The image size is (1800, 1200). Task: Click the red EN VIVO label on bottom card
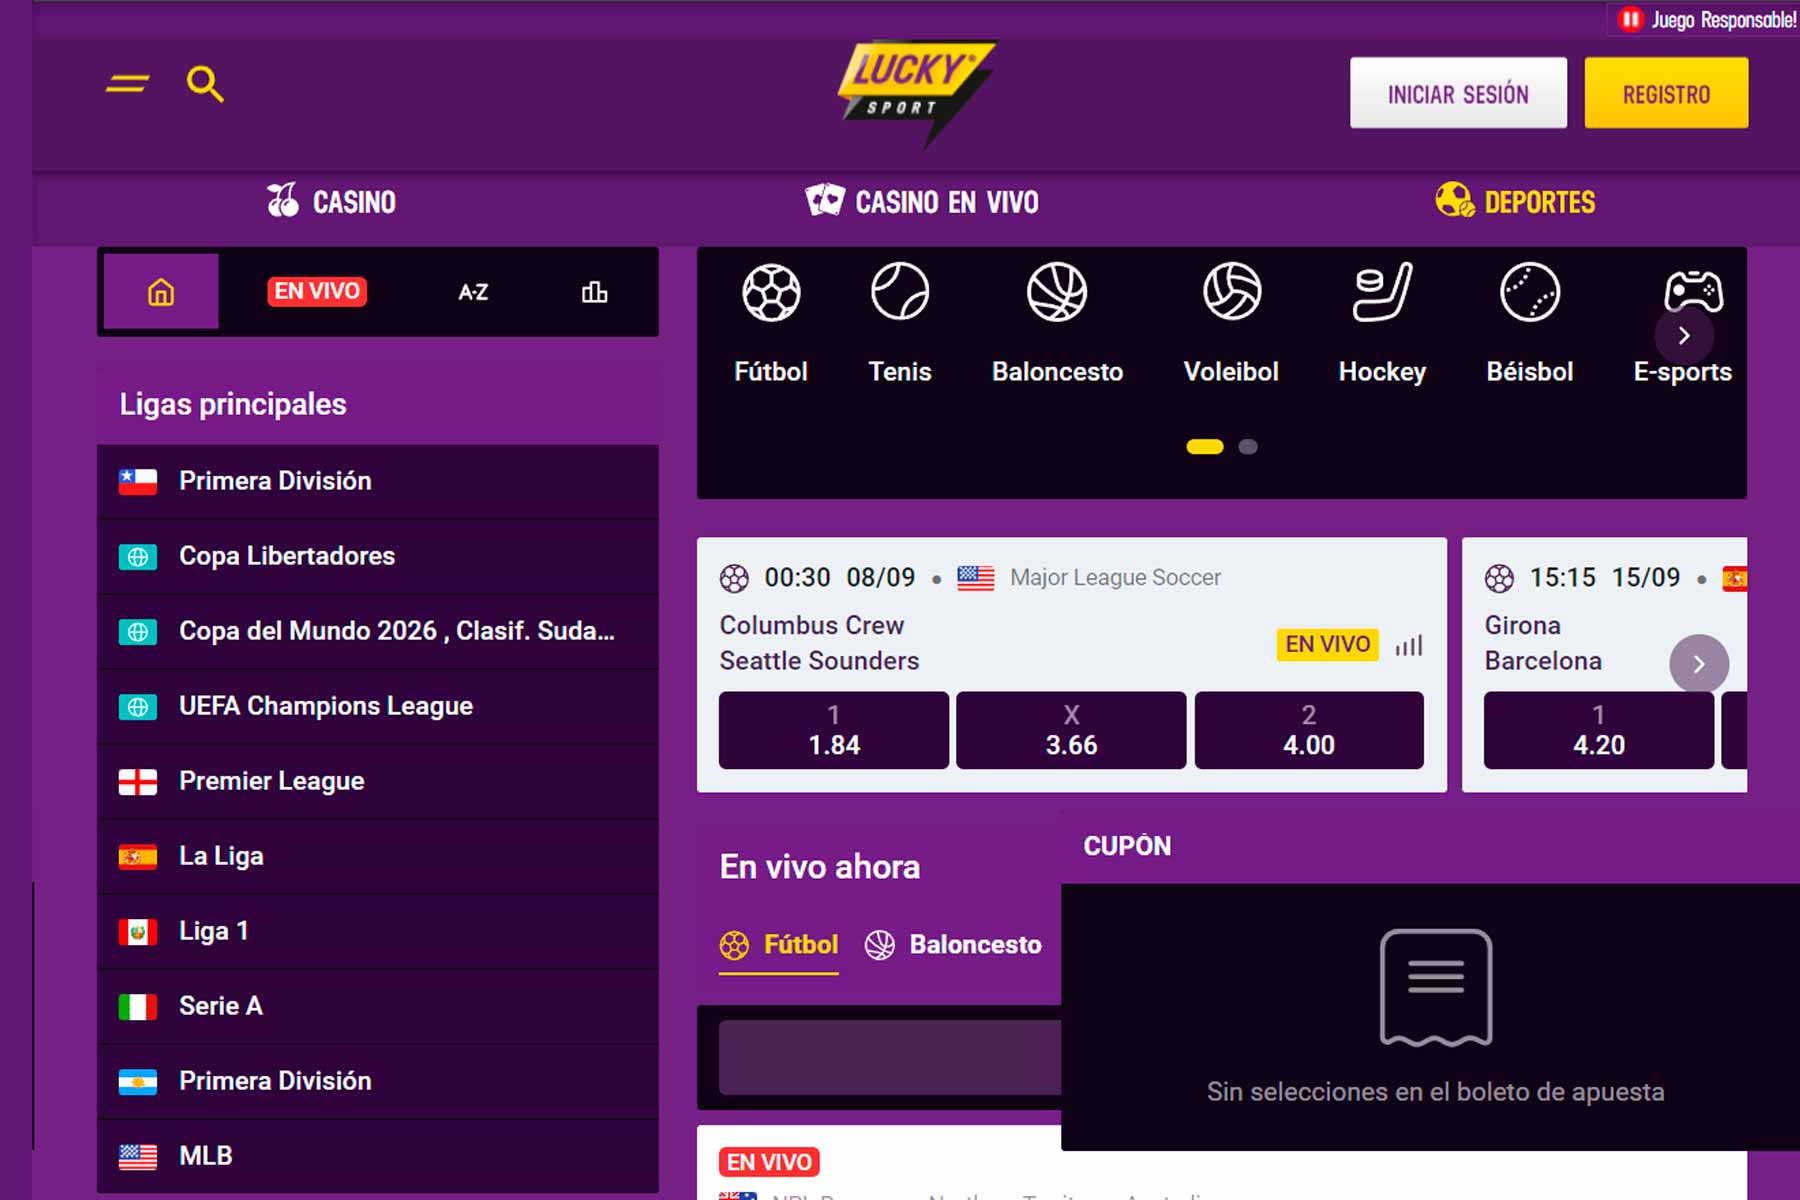(x=769, y=1162)
